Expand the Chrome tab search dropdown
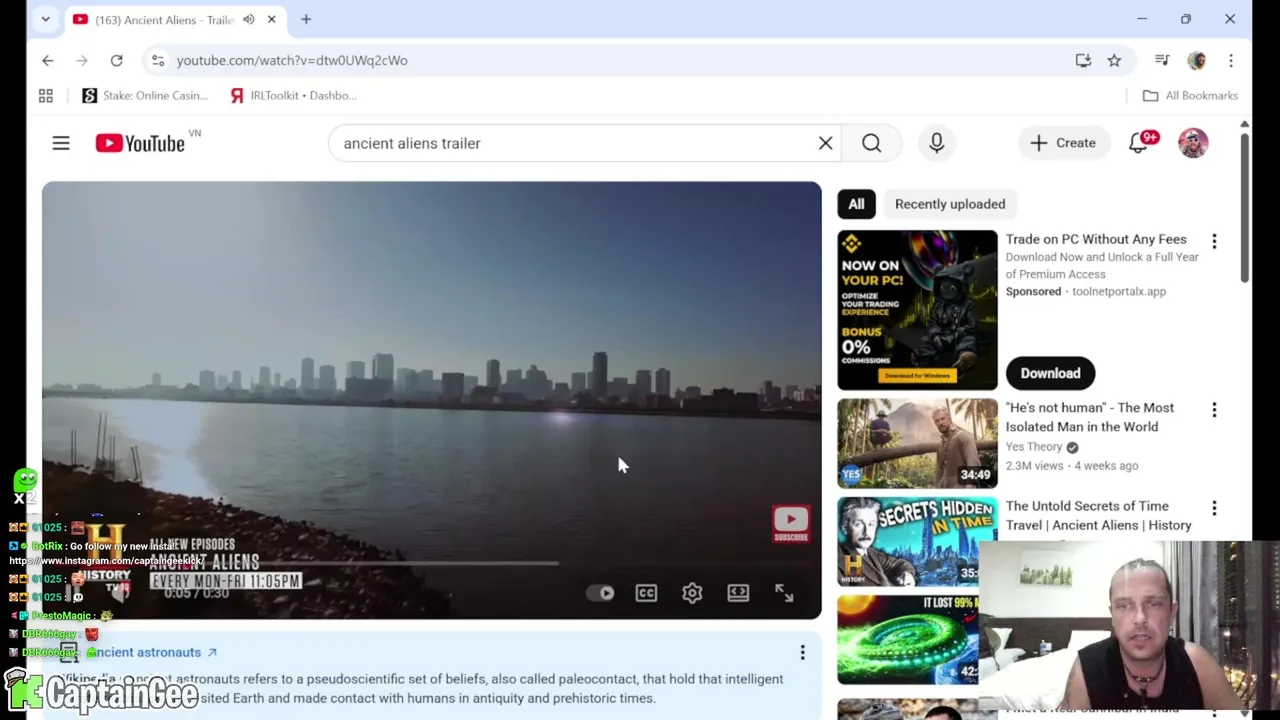Image resolution: width=1280 pixels, height=720 pixels. 45,19
